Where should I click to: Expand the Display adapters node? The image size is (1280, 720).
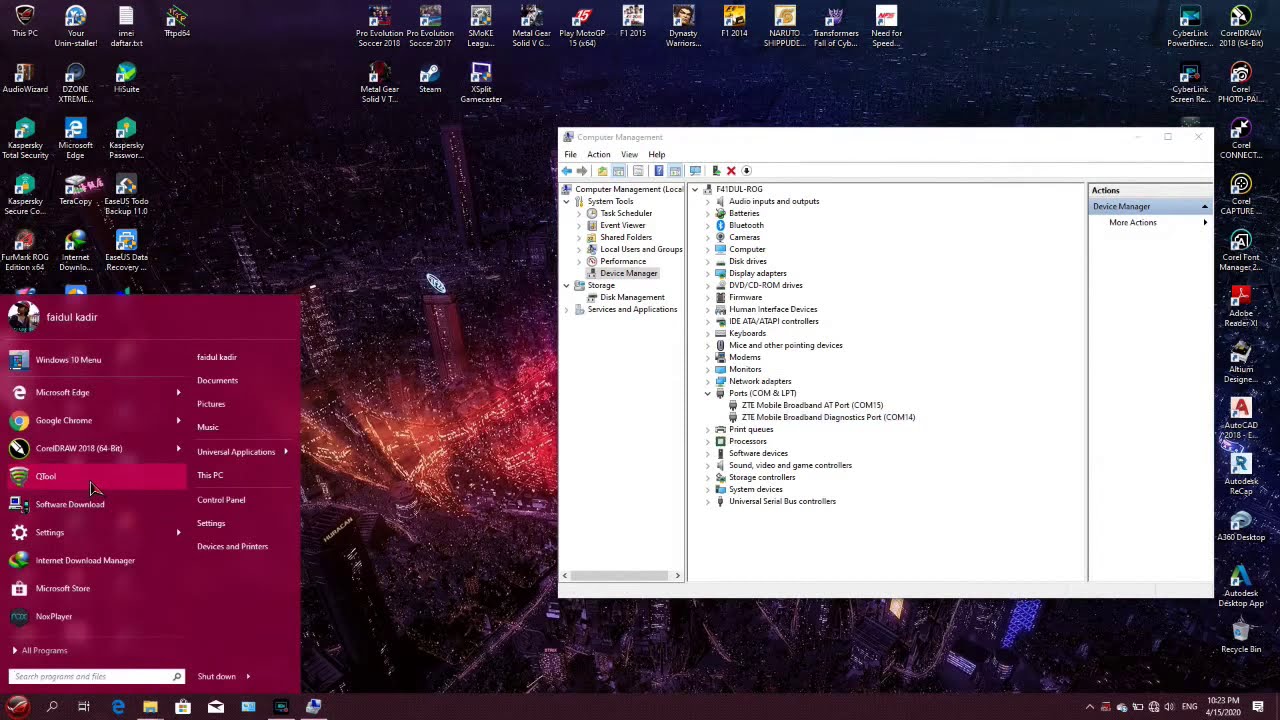(707, 273)
